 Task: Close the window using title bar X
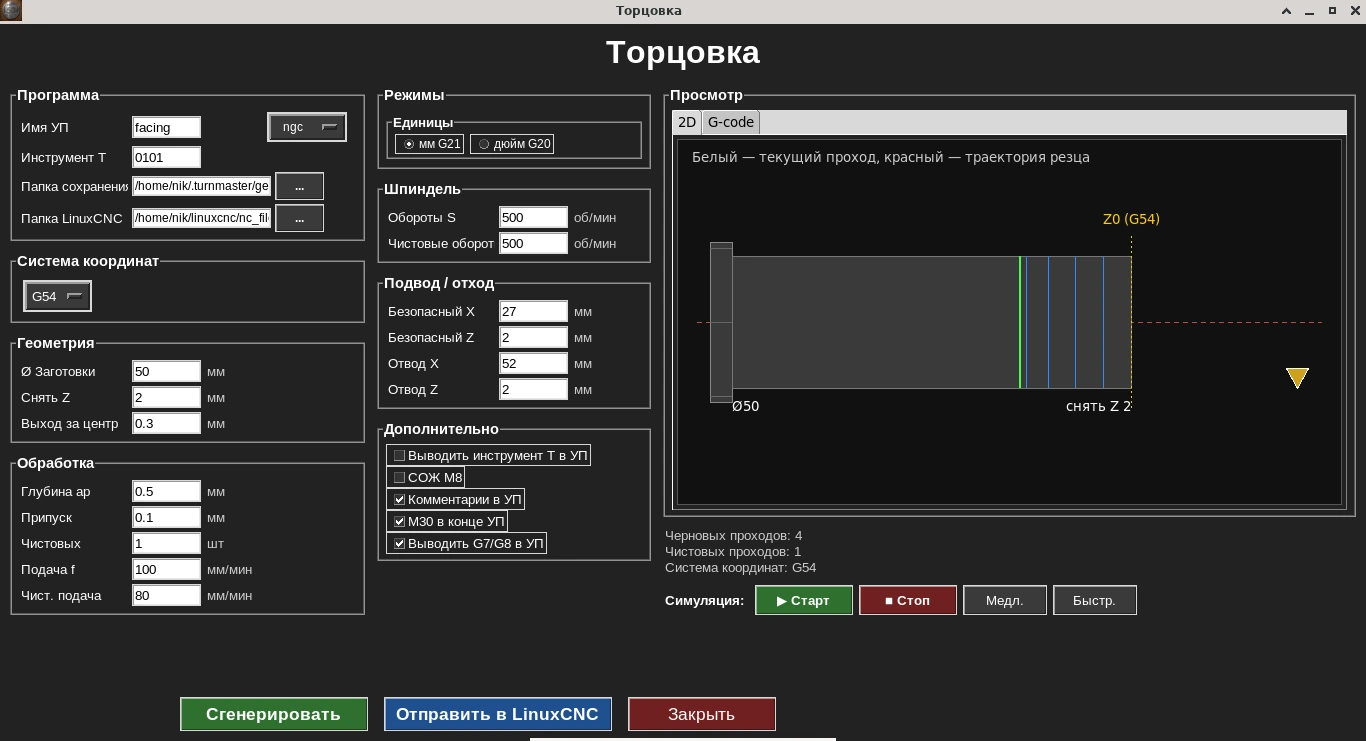(1354, 11)
